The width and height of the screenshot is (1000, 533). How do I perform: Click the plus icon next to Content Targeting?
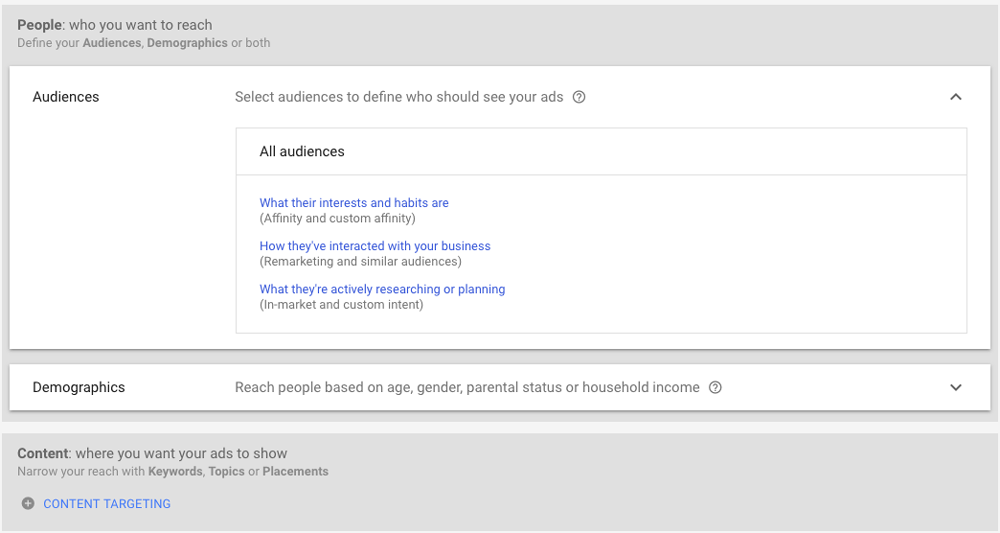(28, 504)
